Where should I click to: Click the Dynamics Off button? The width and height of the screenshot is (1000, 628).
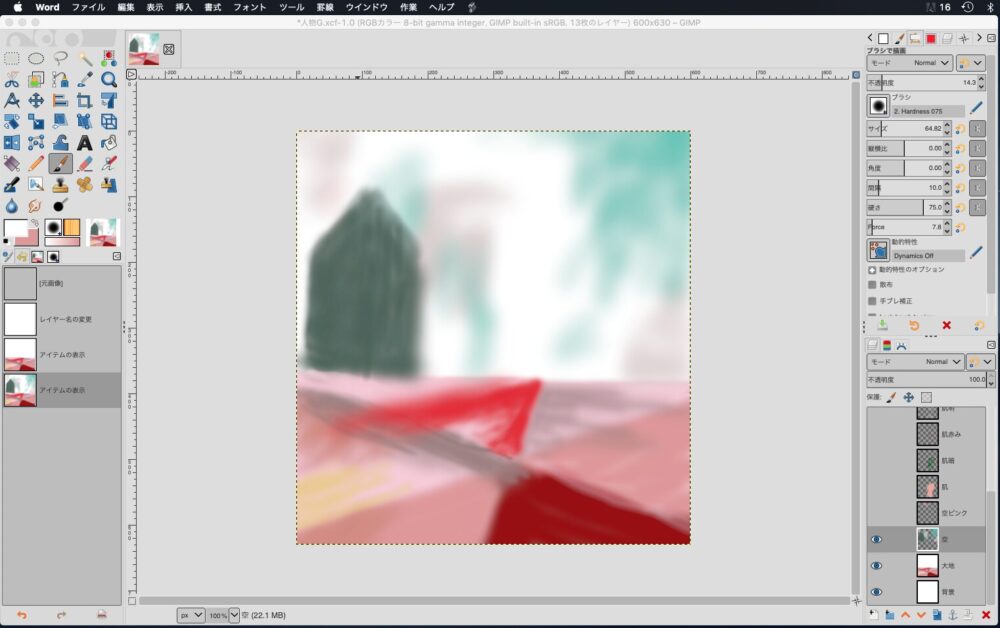929,256
